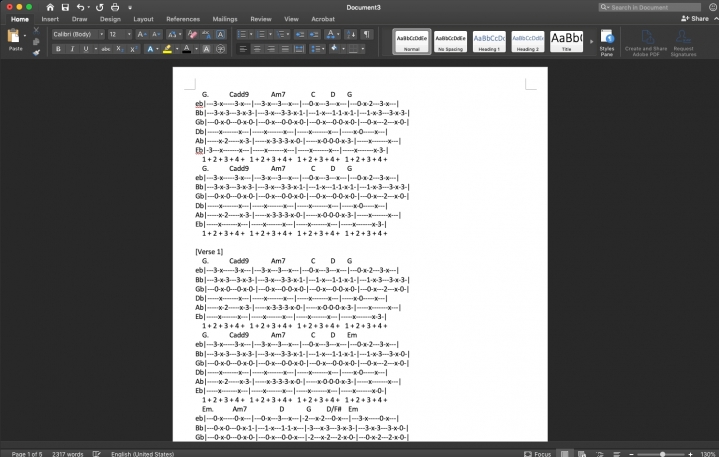This screenshot has width=720, height=457.
Task: Increase paragraph indent
Action: (x=314, y=34)
